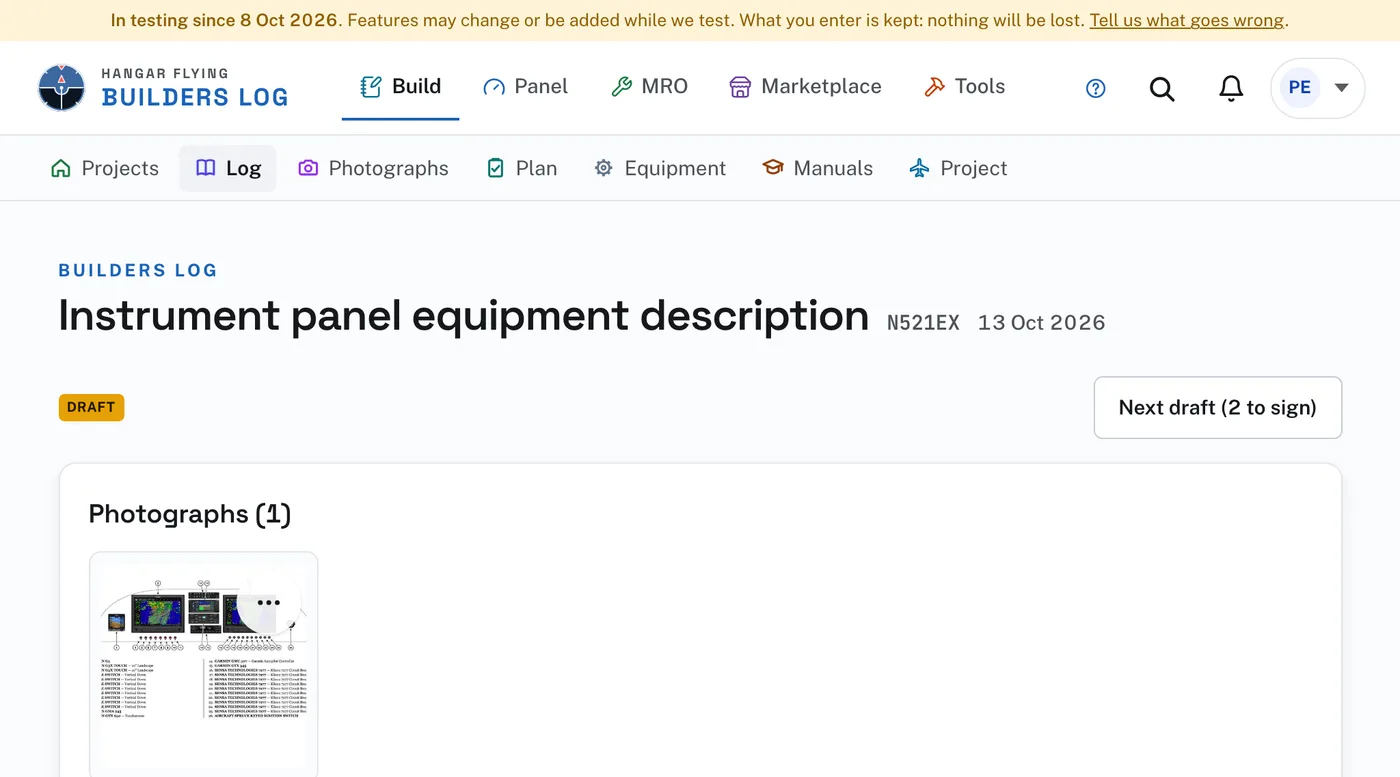The width and height of the screenshot is (1400, 777).
Task: Expand the PE account menu
Action: 1317,88
